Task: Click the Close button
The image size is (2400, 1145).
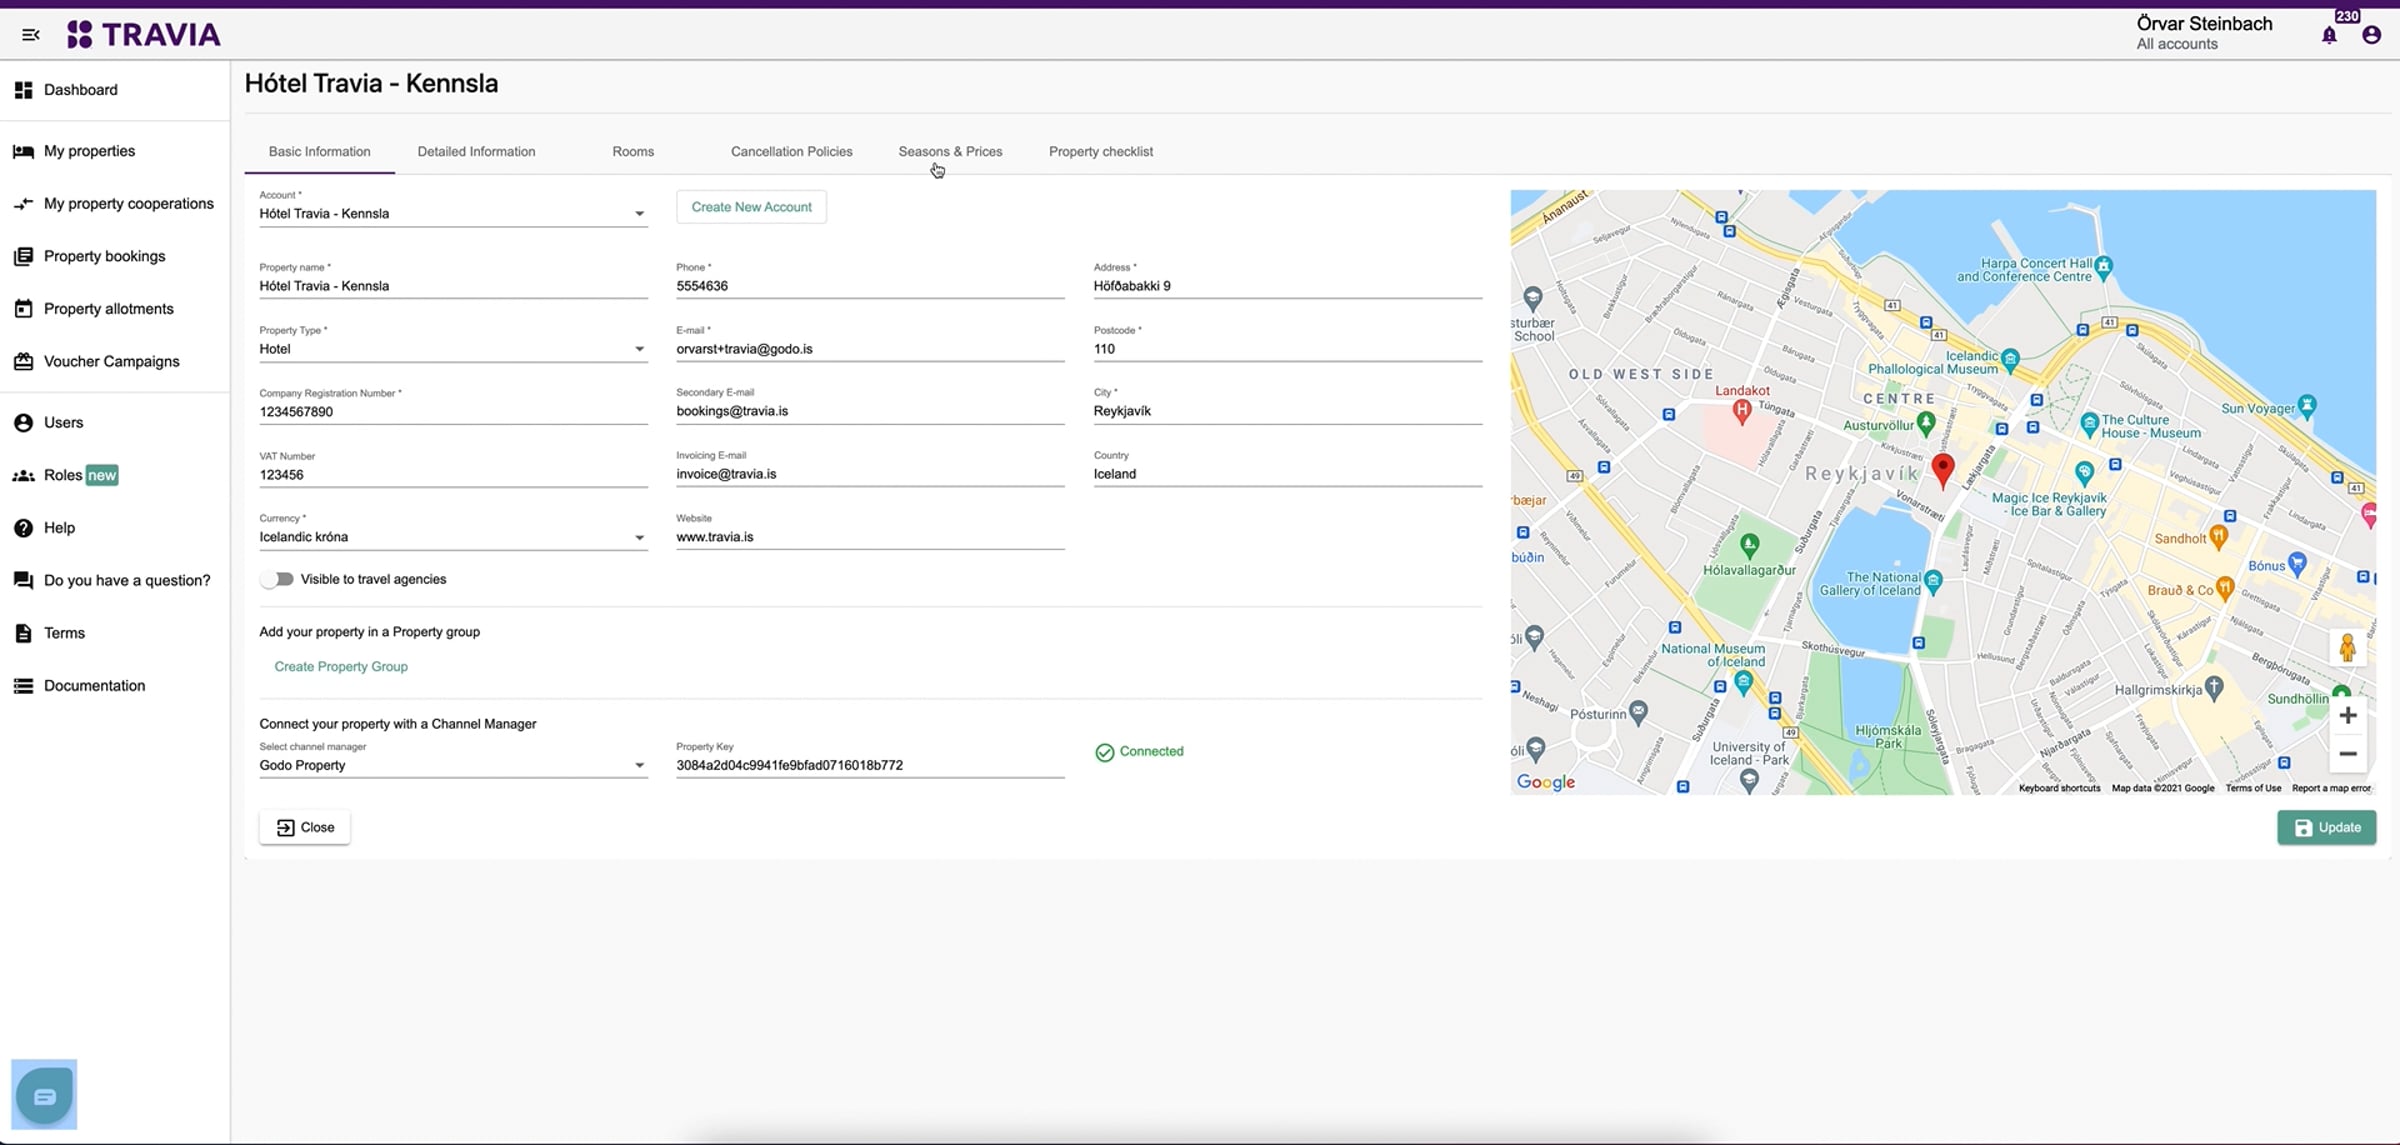Action: (305, 827)
